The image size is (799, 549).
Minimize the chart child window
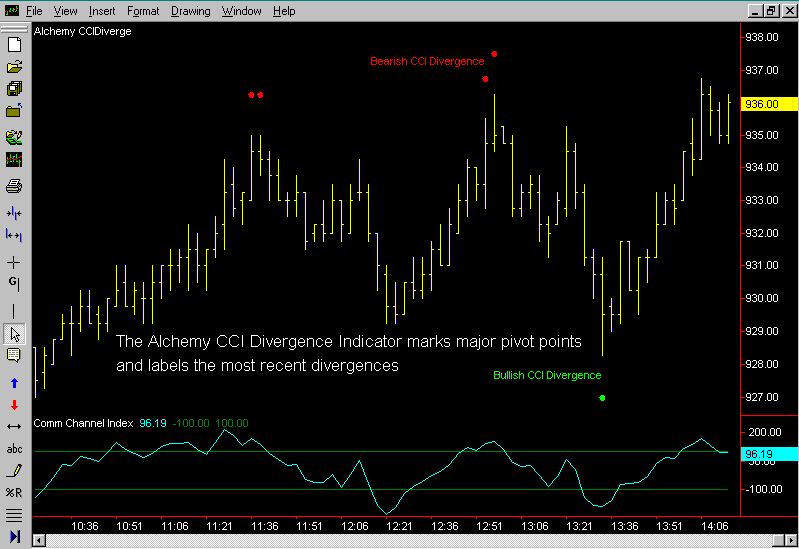(755, 11)
